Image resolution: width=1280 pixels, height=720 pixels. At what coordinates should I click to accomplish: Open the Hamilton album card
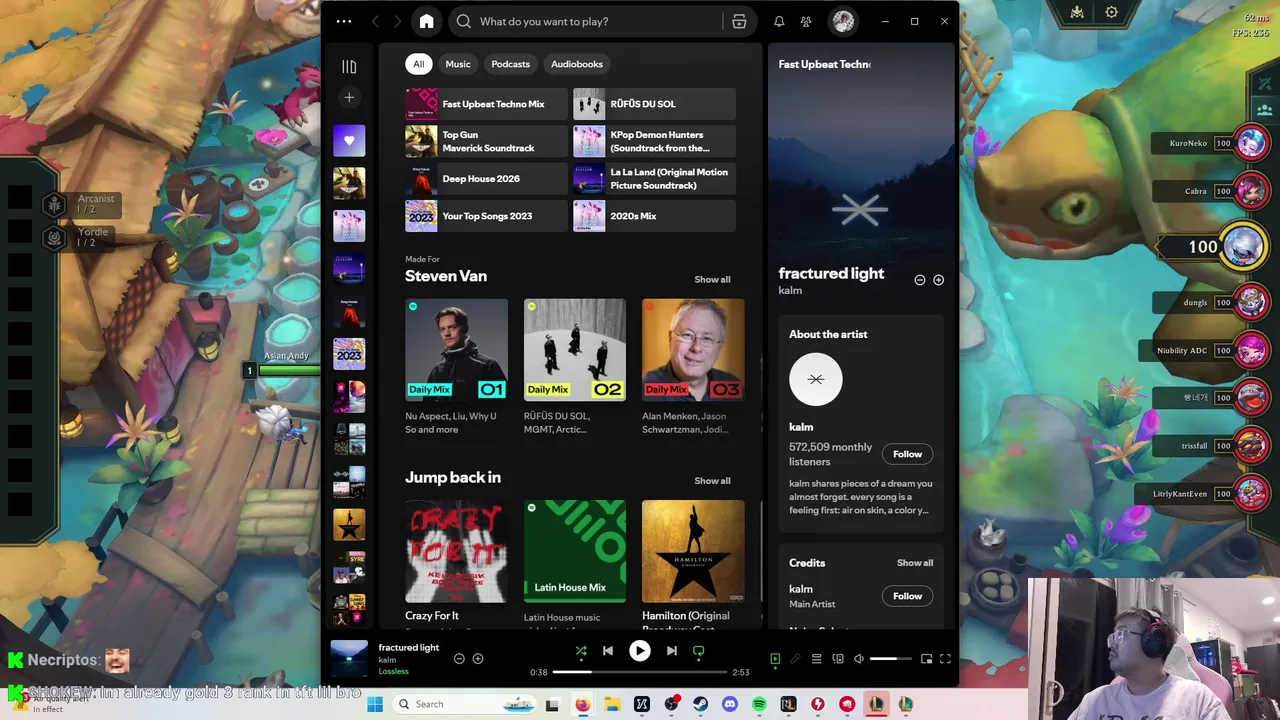tap(693, 566)
